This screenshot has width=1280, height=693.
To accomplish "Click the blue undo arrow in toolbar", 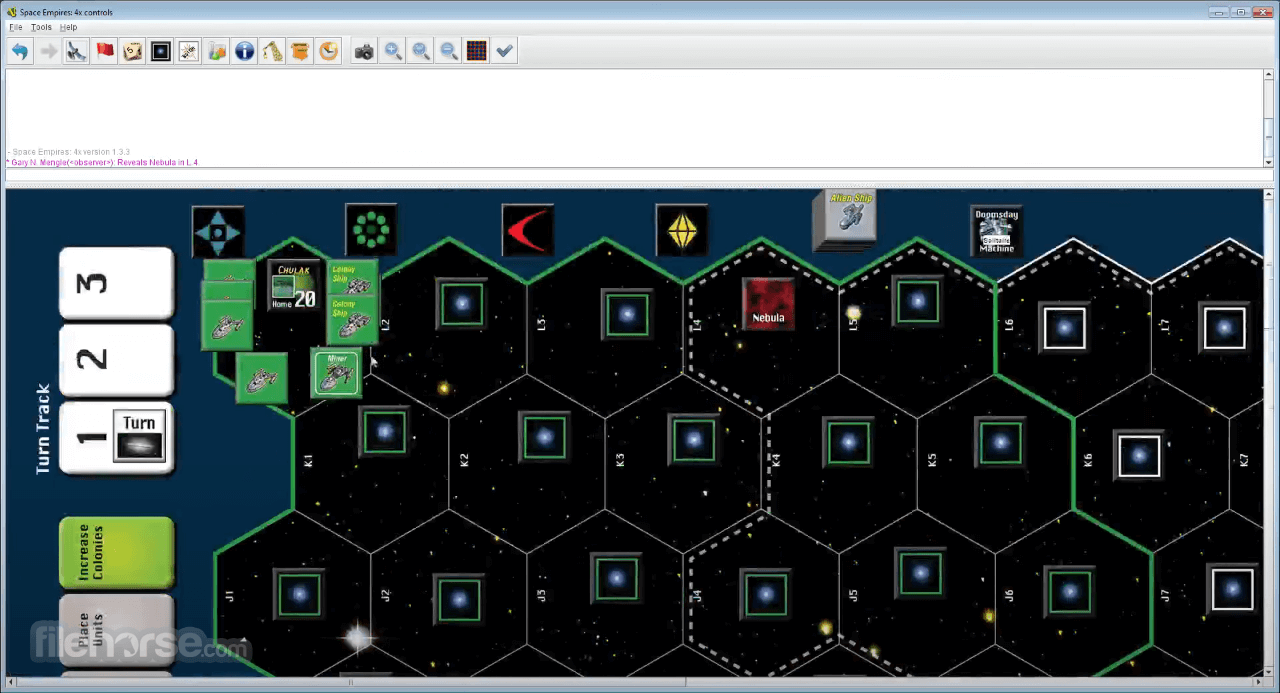I will coord(20,51).
